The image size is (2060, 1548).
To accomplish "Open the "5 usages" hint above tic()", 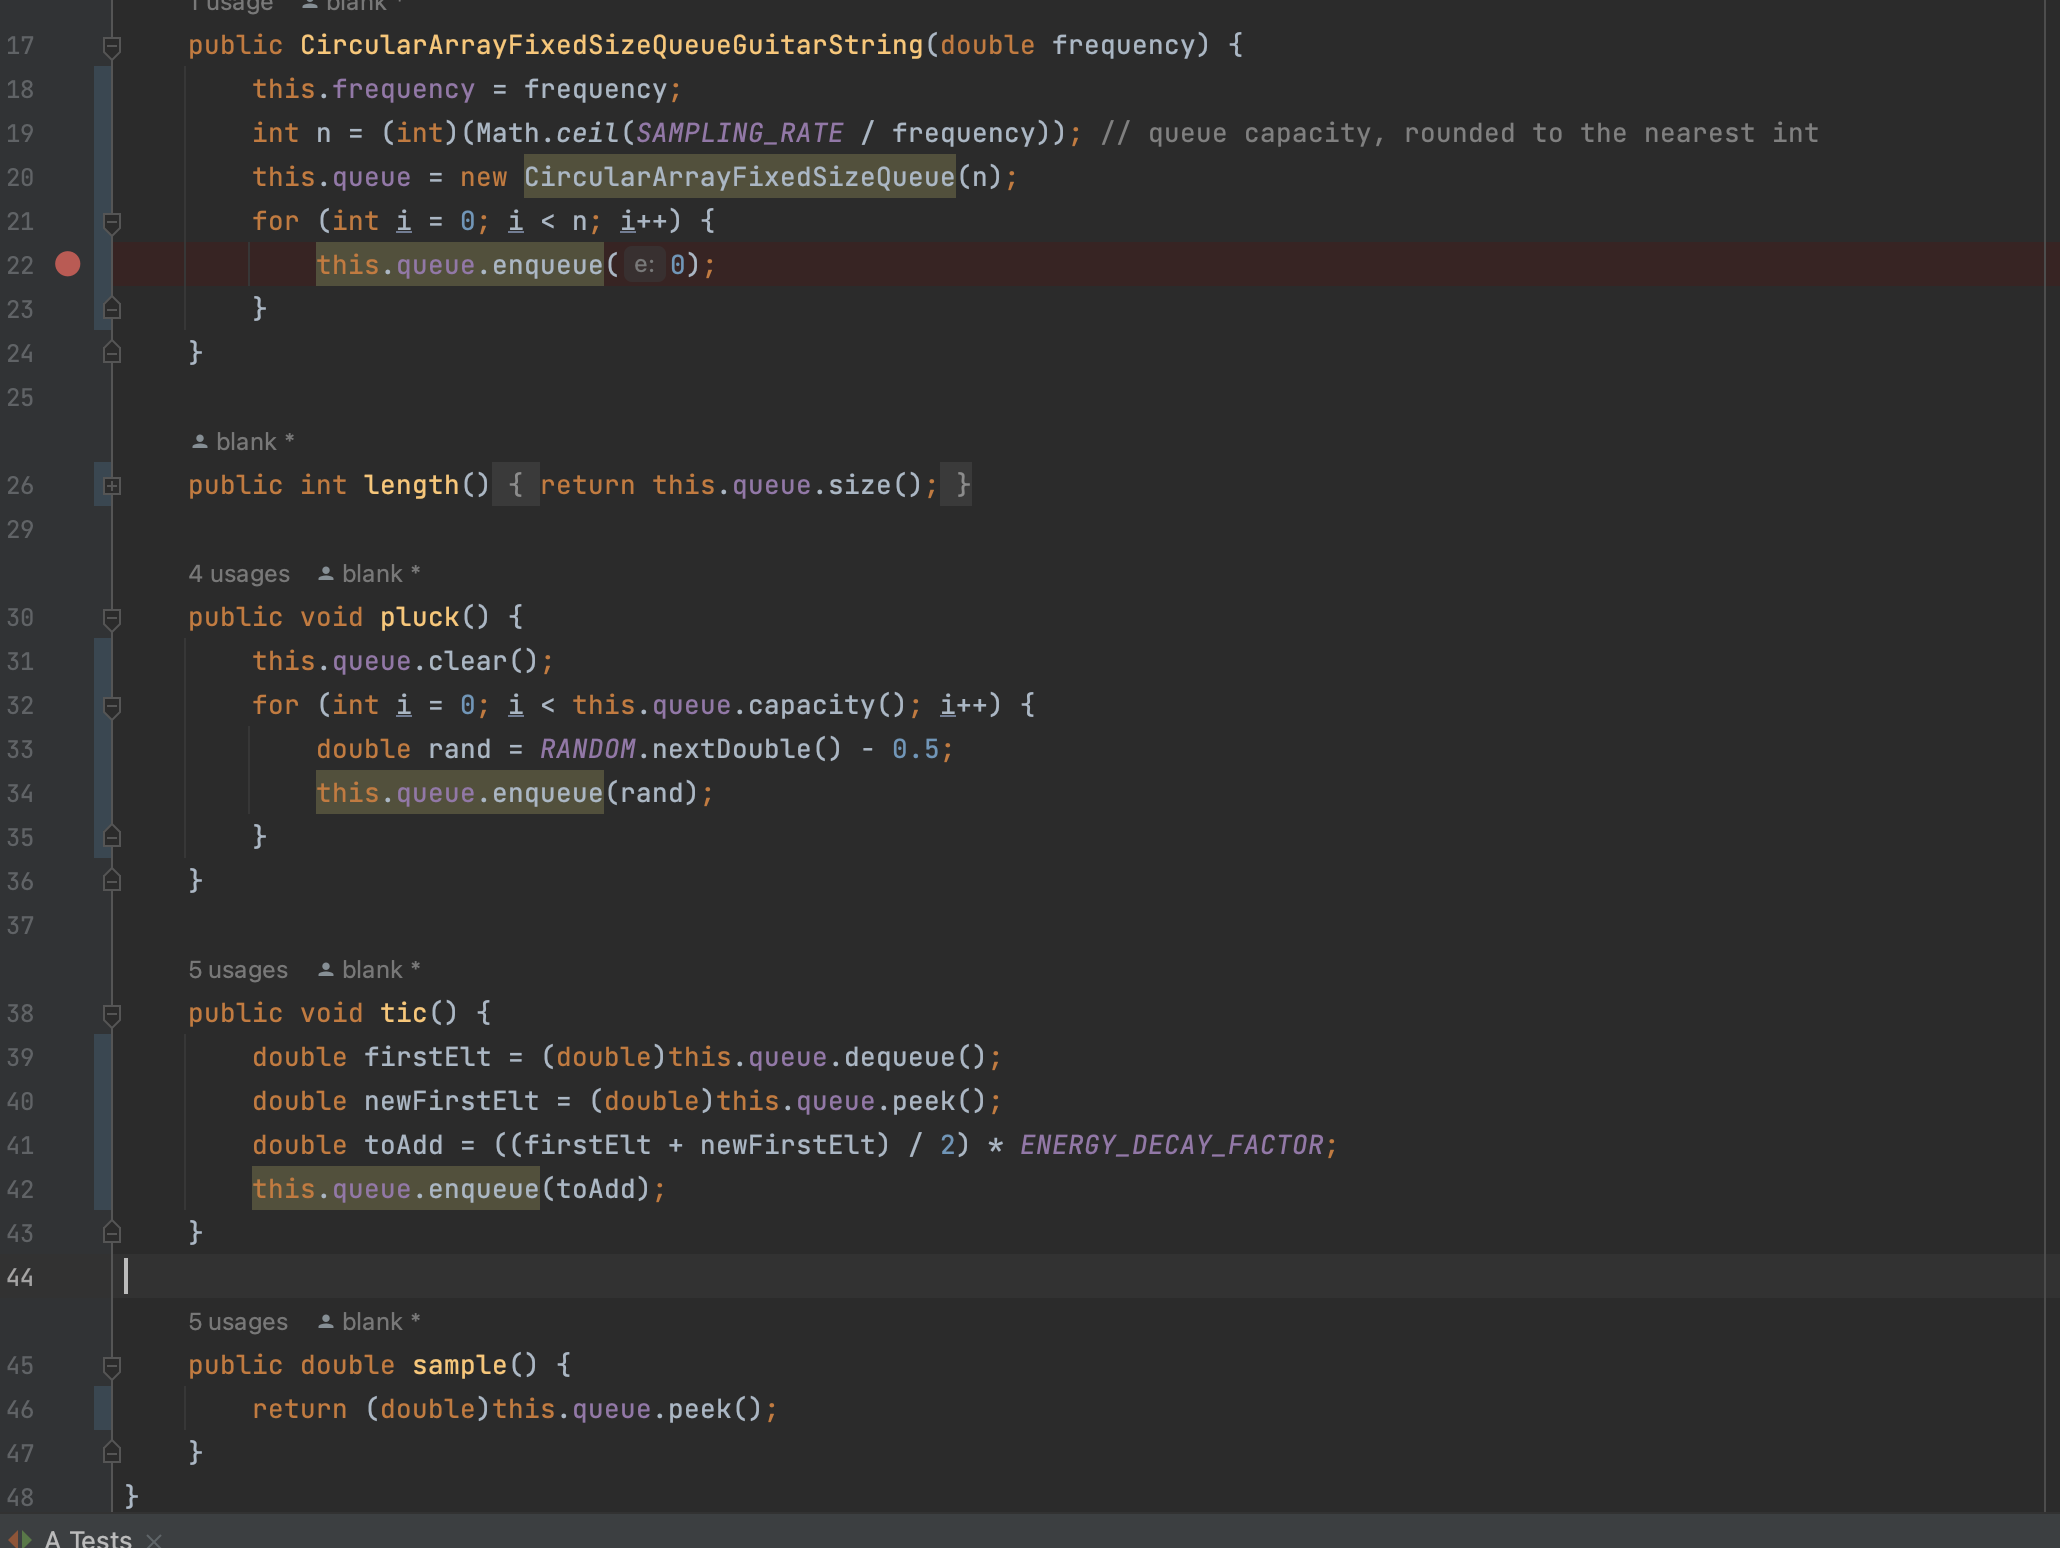I will tap(238, 970).
